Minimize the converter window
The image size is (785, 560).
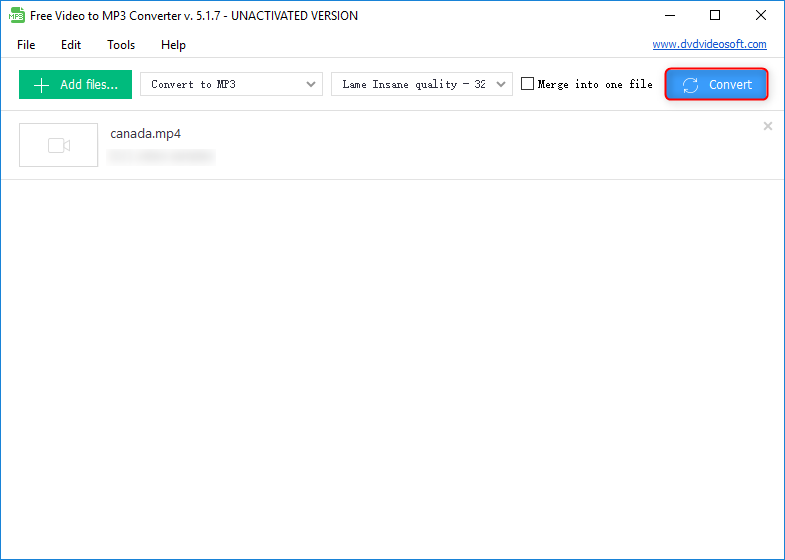point(669,15)
